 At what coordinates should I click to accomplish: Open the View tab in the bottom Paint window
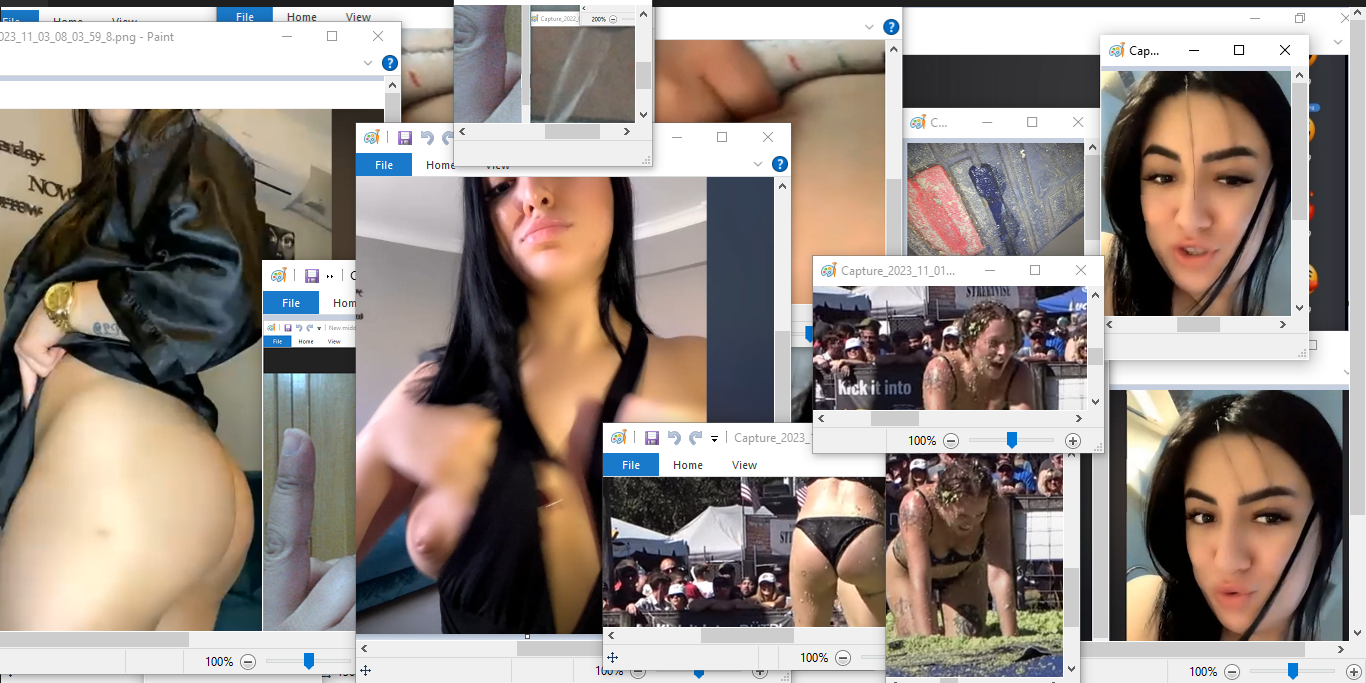pos(744,465)
